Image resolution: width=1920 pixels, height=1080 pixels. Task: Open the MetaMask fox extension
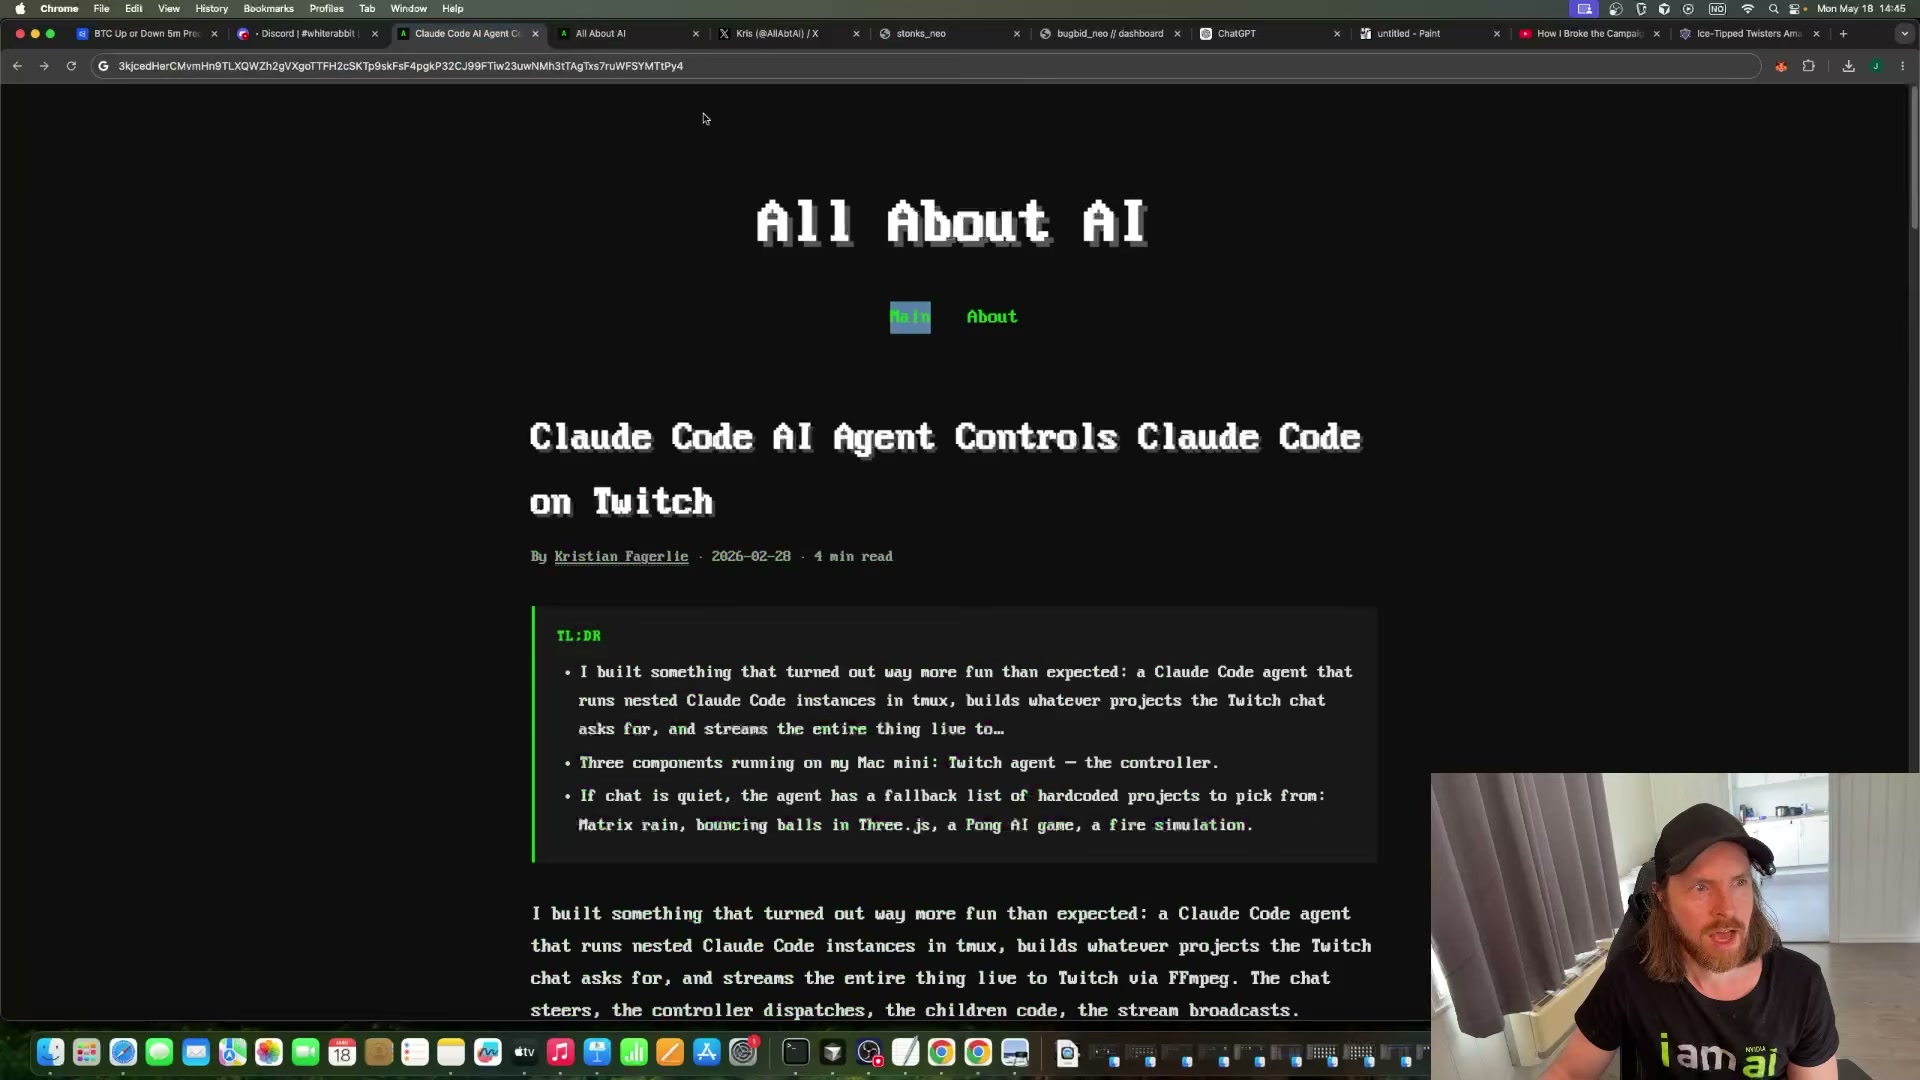(1781, 66)
